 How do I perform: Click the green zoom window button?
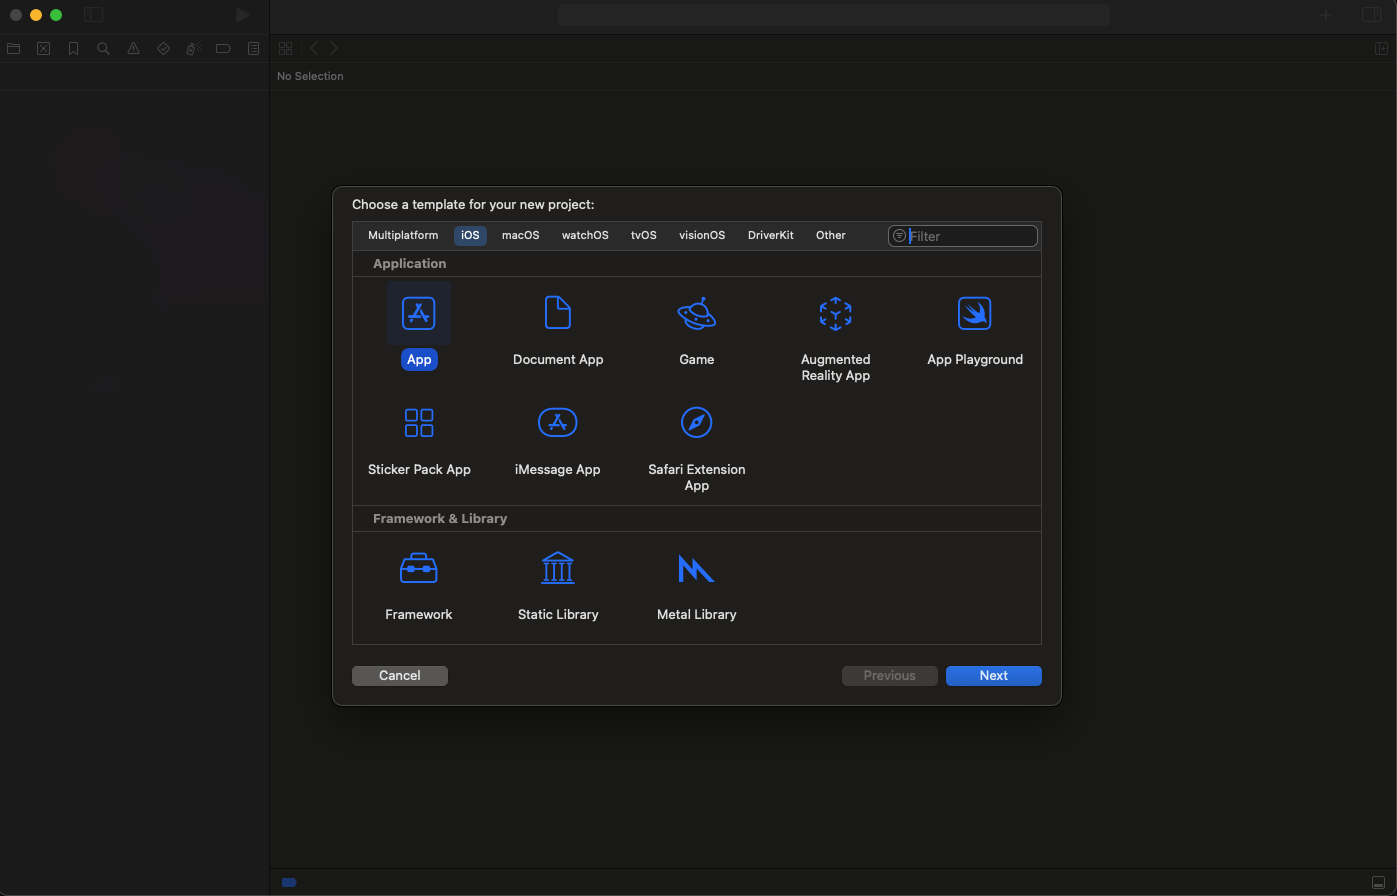56,15
